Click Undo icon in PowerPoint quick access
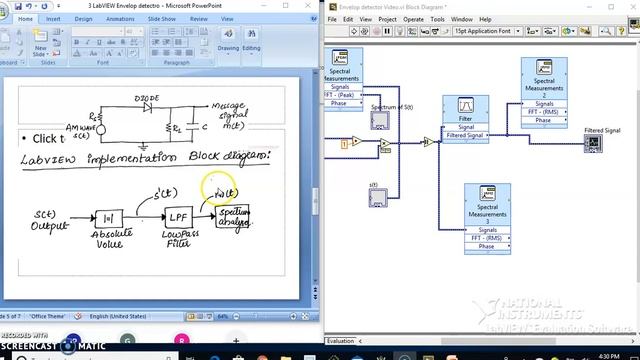 point(29,6)
